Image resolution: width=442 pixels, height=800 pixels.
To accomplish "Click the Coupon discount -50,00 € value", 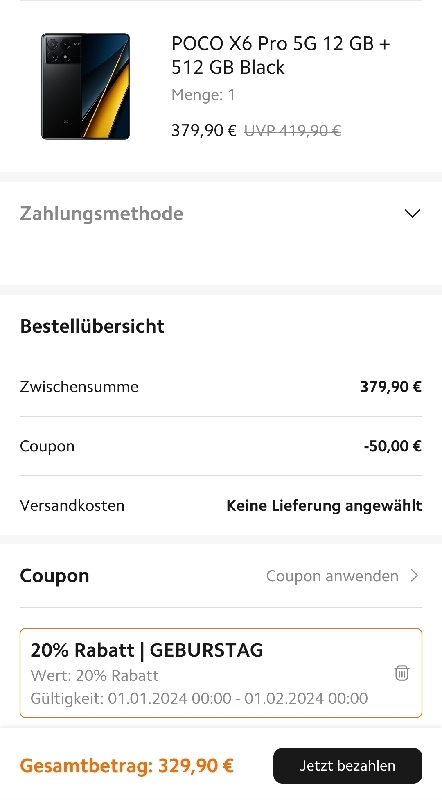I will click(x=392, y=446).
